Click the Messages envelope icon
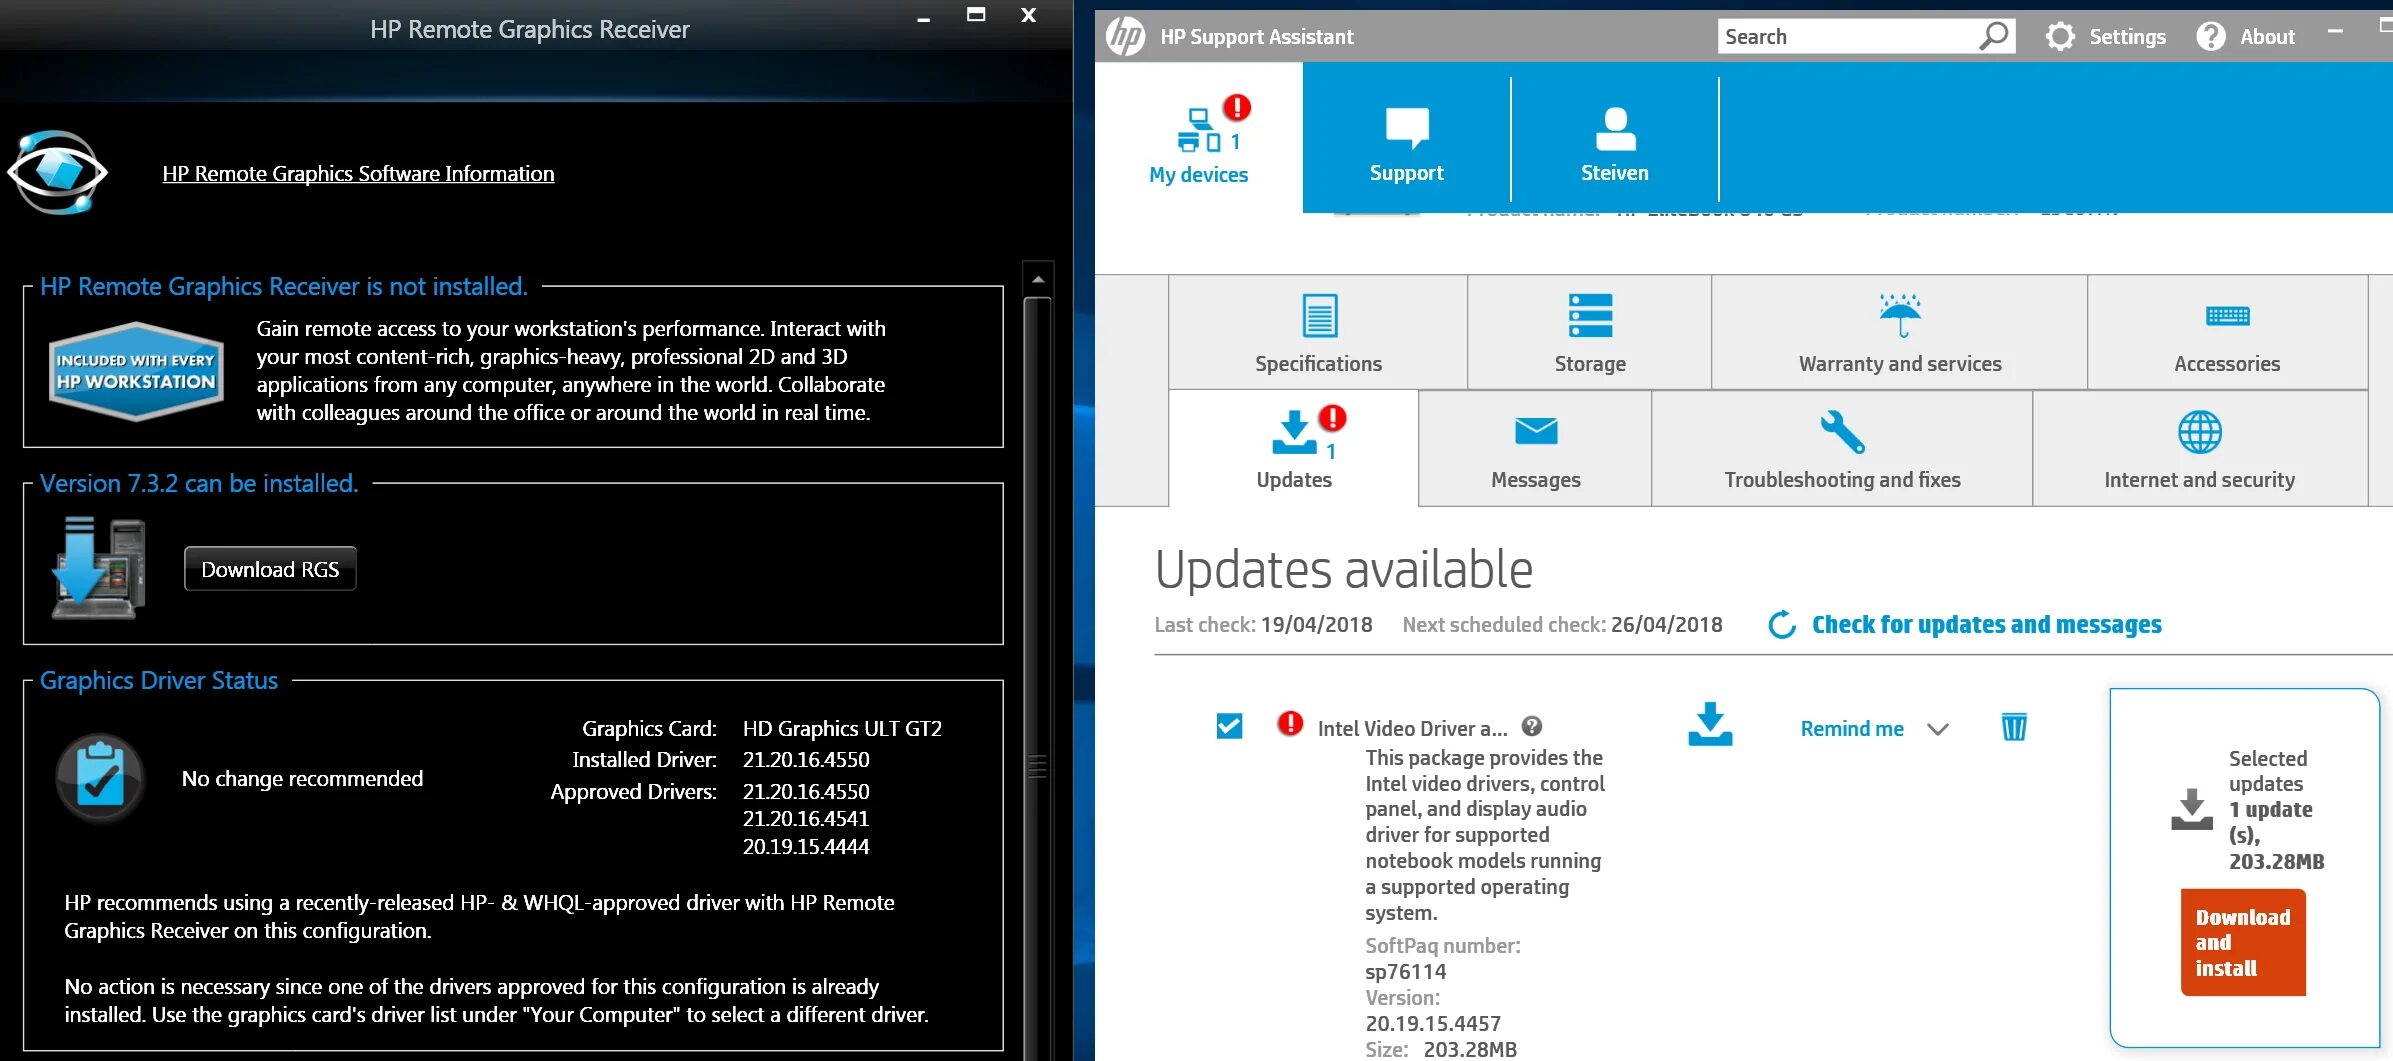Screen dimensions: 2393x1061 click(1536, 431)
